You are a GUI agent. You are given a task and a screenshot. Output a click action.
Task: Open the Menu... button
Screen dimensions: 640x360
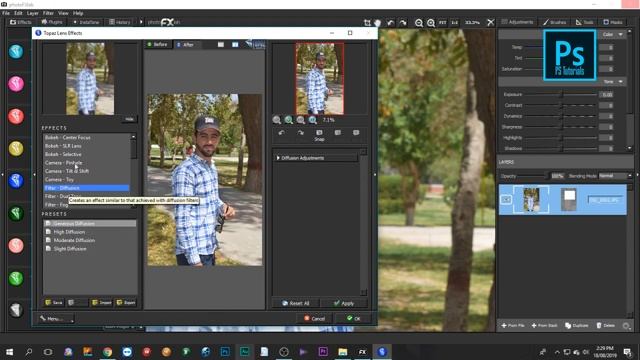[56, 318]
